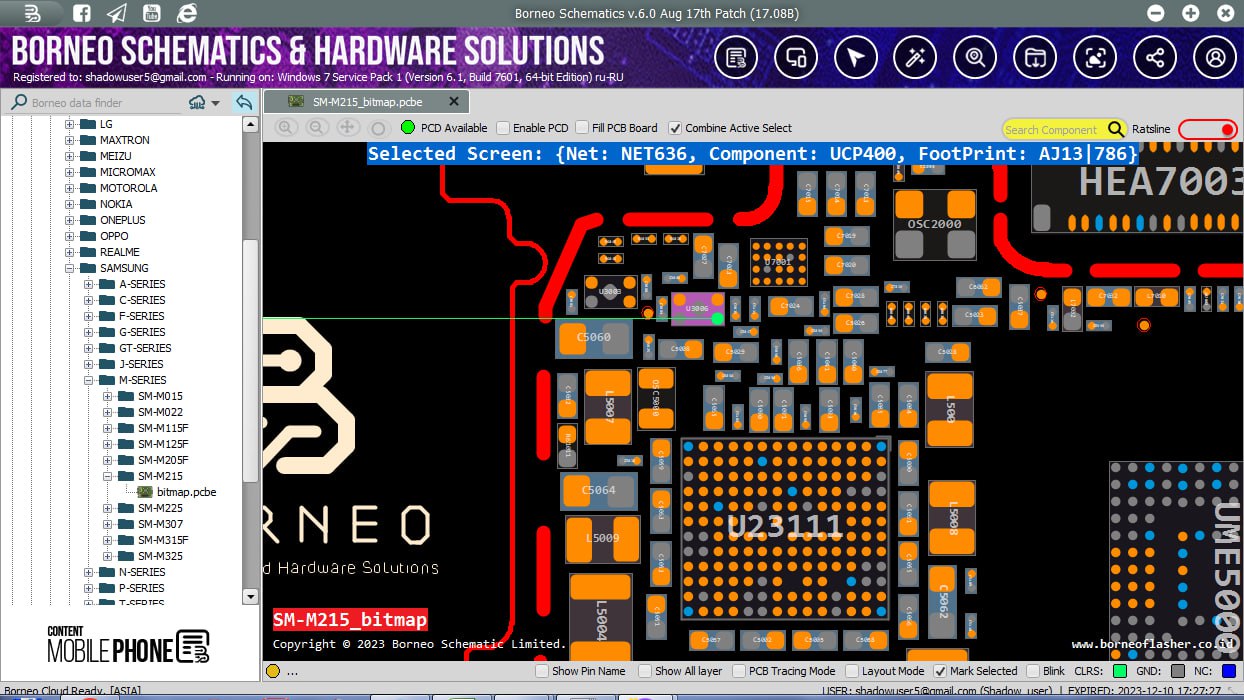Viewport: 1244px width, 700px height.
Task: Expand the SM-M225 folder
Action: pyautogui.click(x=108, y=508)
